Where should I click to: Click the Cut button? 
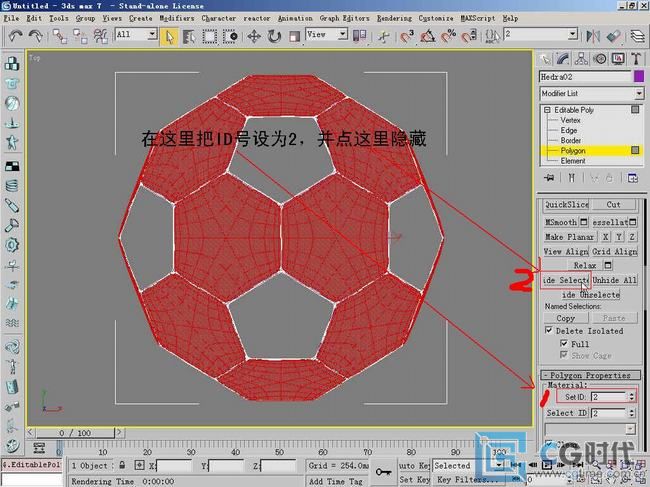coord(614,204)
